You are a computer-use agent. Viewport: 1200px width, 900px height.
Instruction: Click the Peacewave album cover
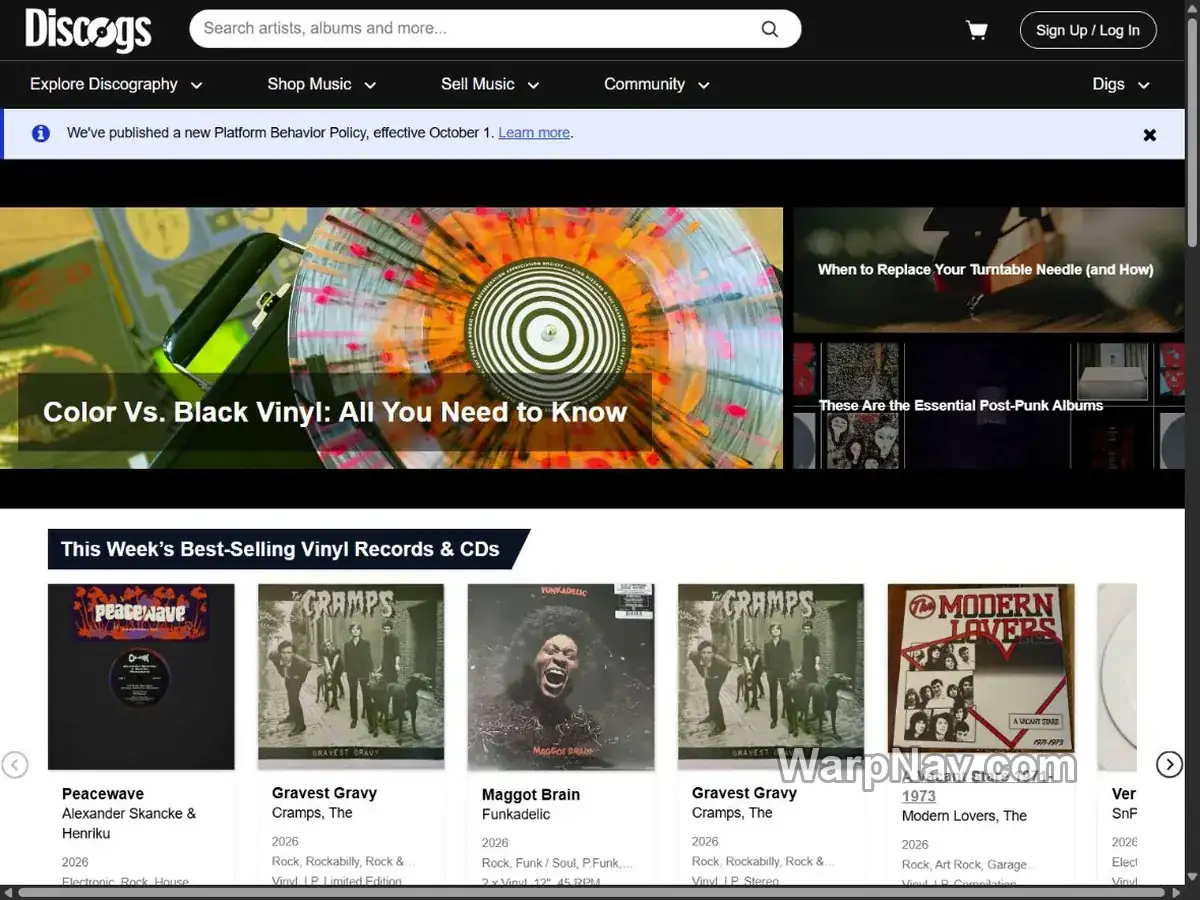141,677
